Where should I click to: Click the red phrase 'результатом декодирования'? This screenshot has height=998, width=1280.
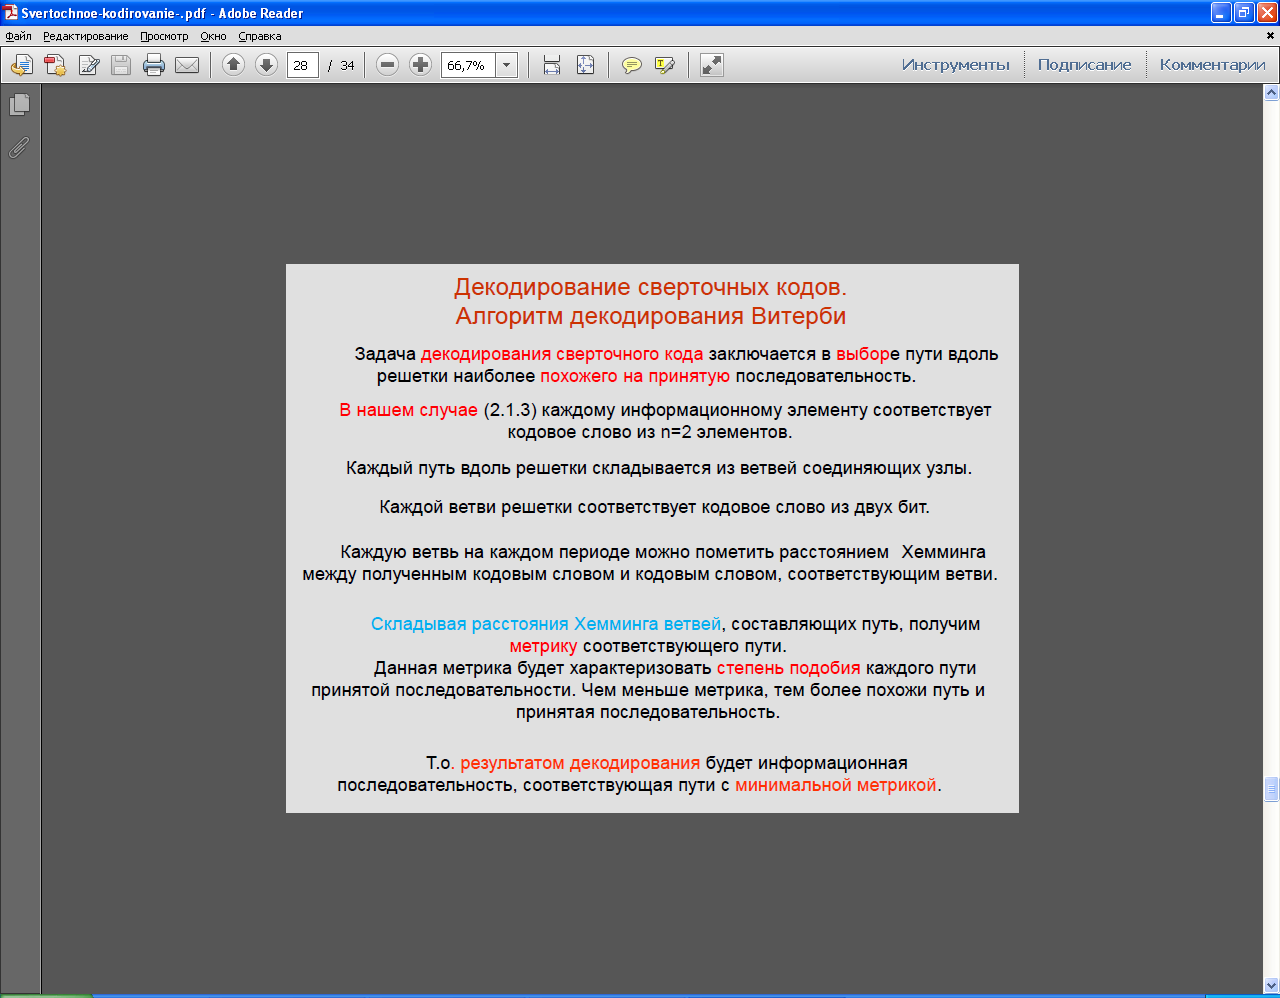click(x=580, y=763)
